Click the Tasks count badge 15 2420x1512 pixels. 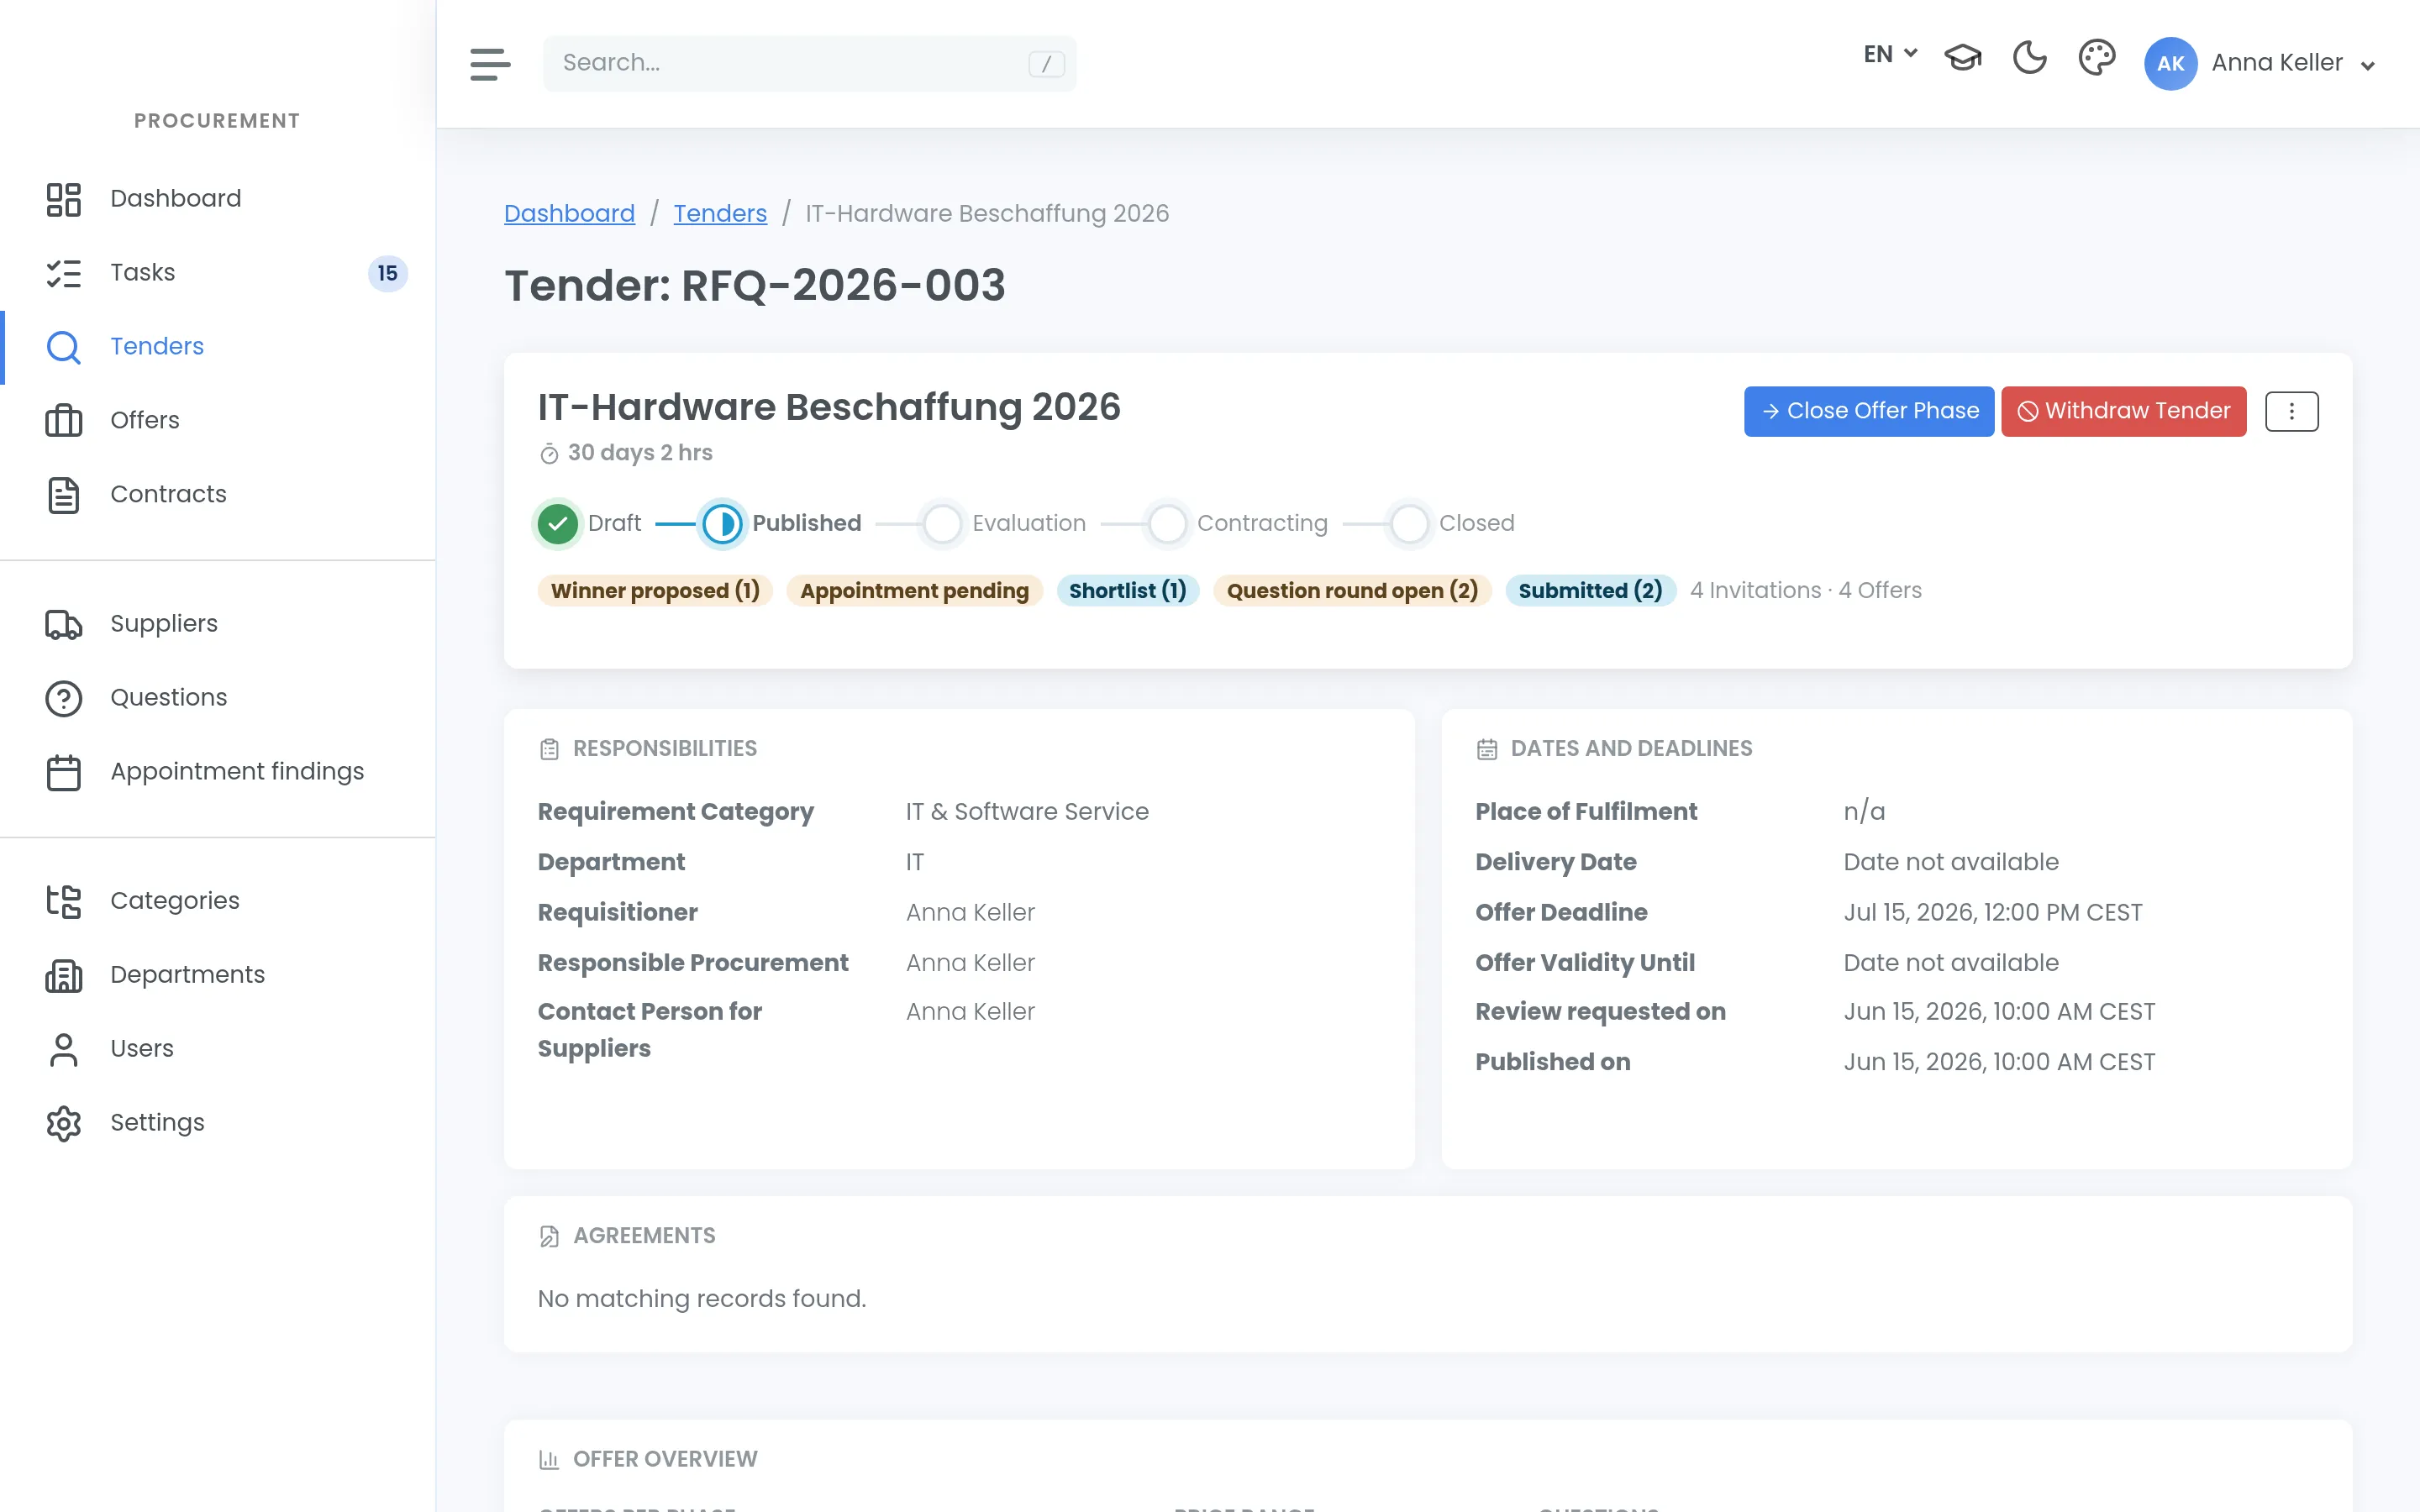(x=388, y=273)
